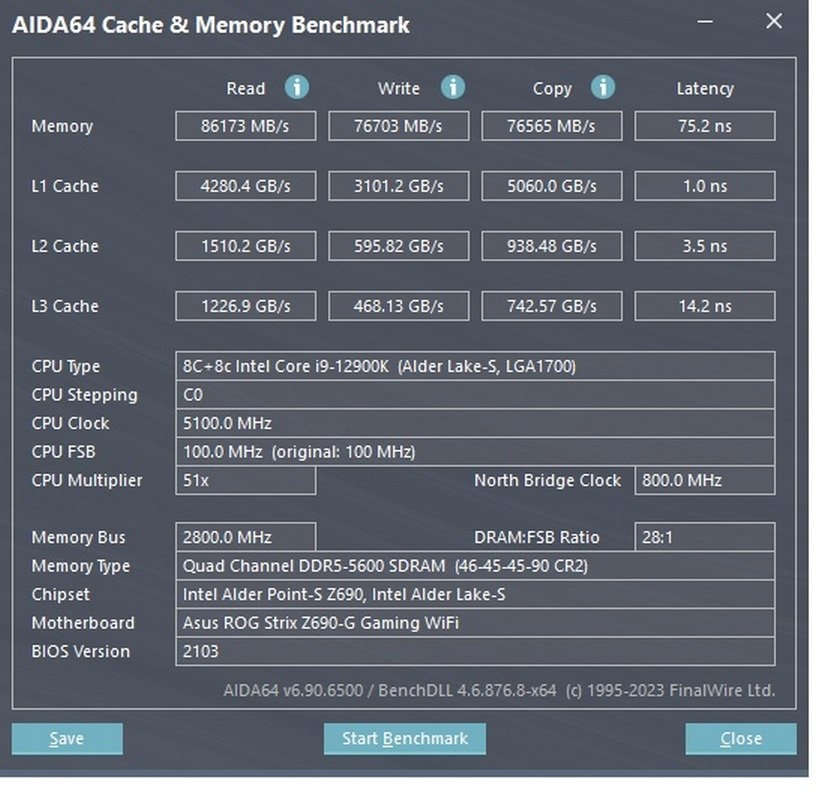This screenshot has width=825, height=792.
Task: Select the Memory Copy value 76565 MB/s
Action: [x=552, y=126]
